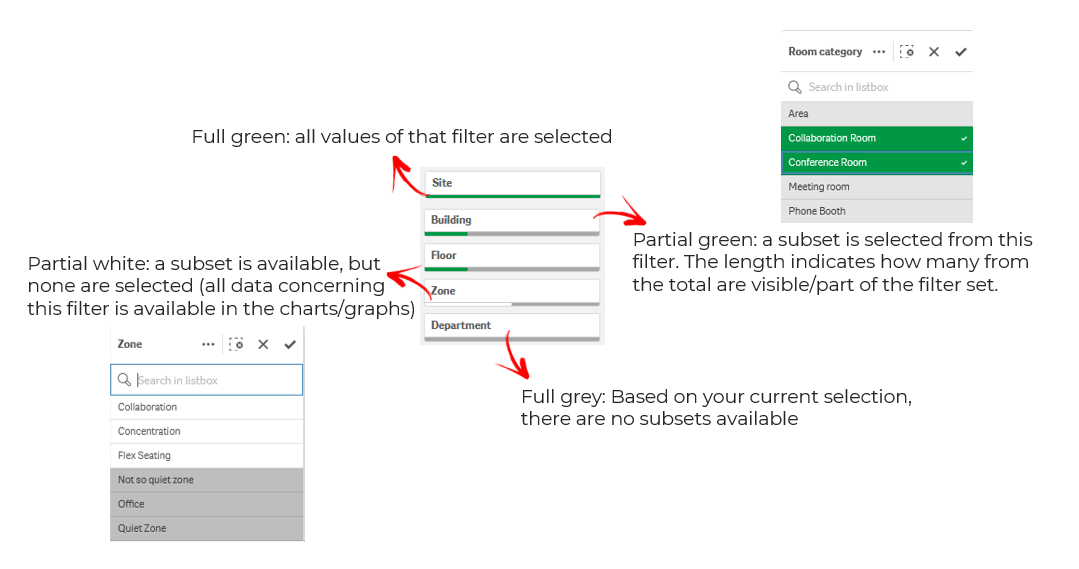
Task: Deselect Collaboration Room value
Action: (877, 138)
